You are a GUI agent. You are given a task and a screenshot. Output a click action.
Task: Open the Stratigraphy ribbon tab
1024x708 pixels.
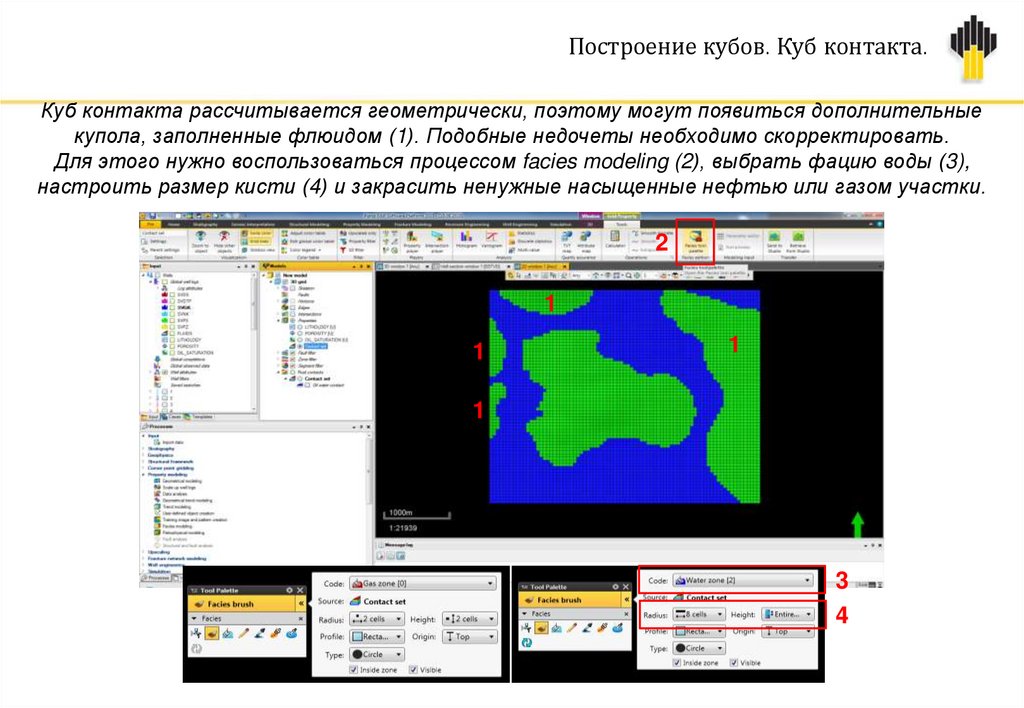(205, 224)
